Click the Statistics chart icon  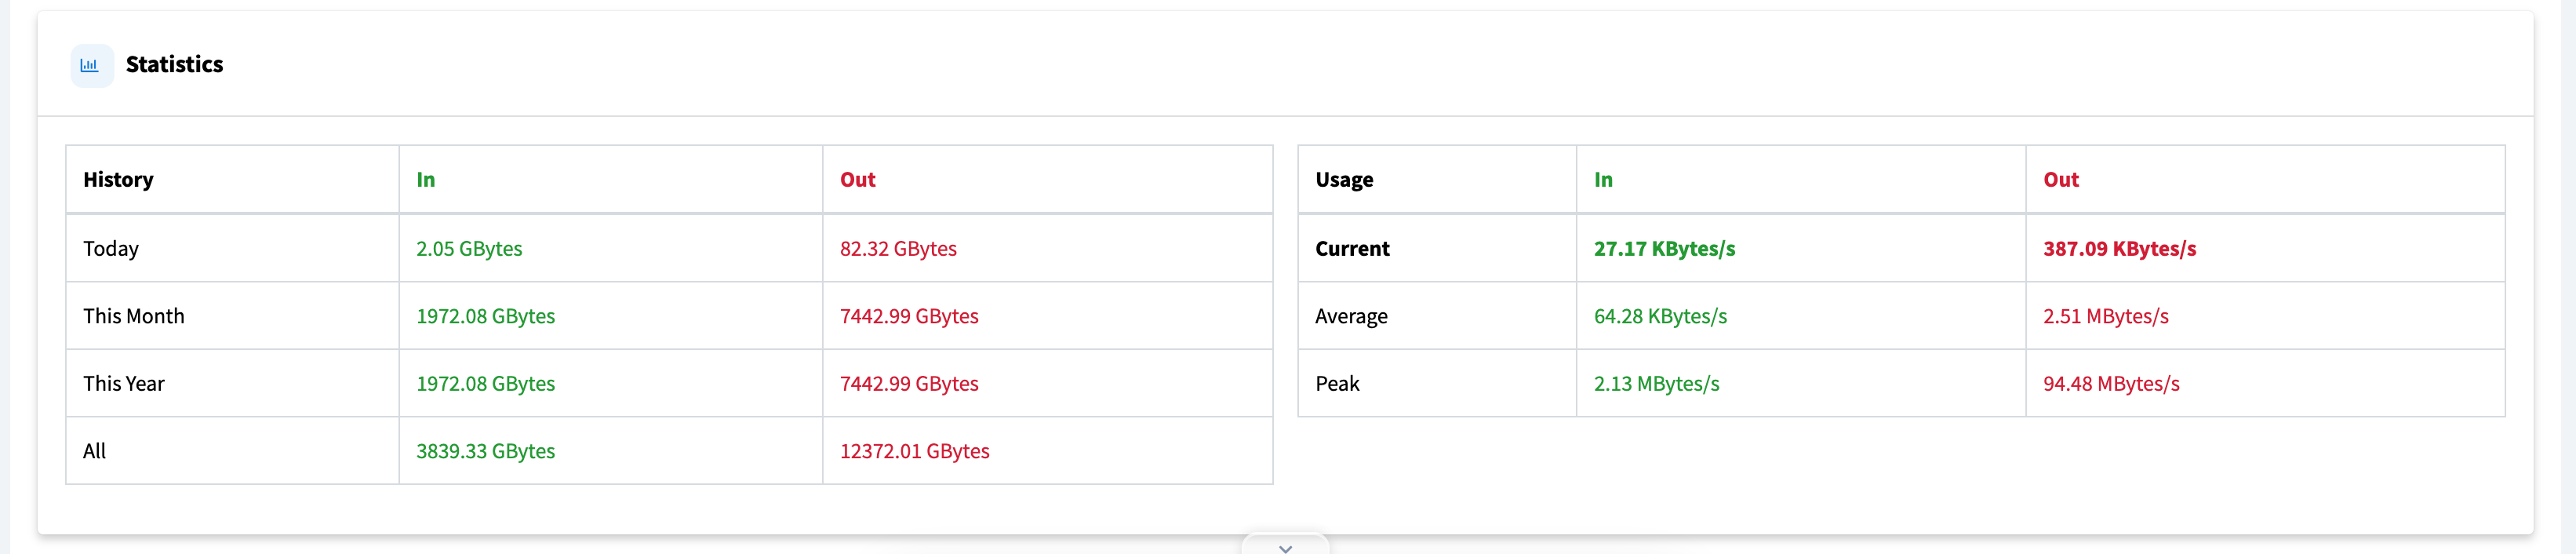tap(91, 65)
